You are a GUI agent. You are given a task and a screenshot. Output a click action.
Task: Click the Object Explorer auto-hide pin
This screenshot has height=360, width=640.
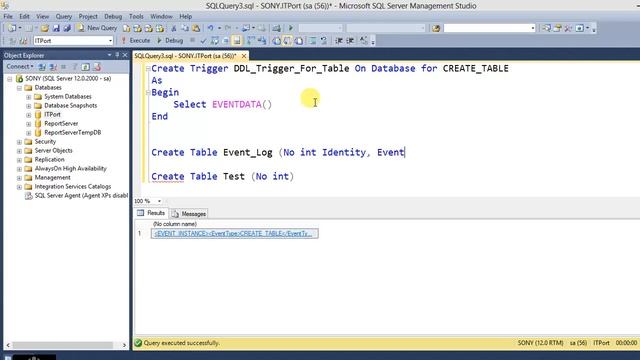117,55
